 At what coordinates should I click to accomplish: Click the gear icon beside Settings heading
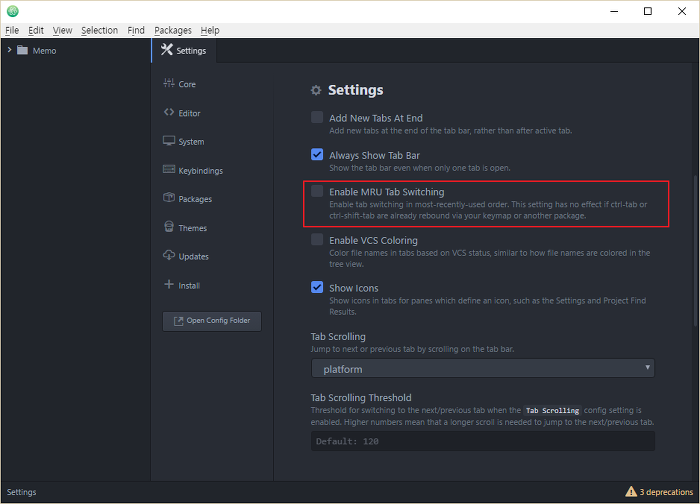pyautogui.click(x=316, y=91)
